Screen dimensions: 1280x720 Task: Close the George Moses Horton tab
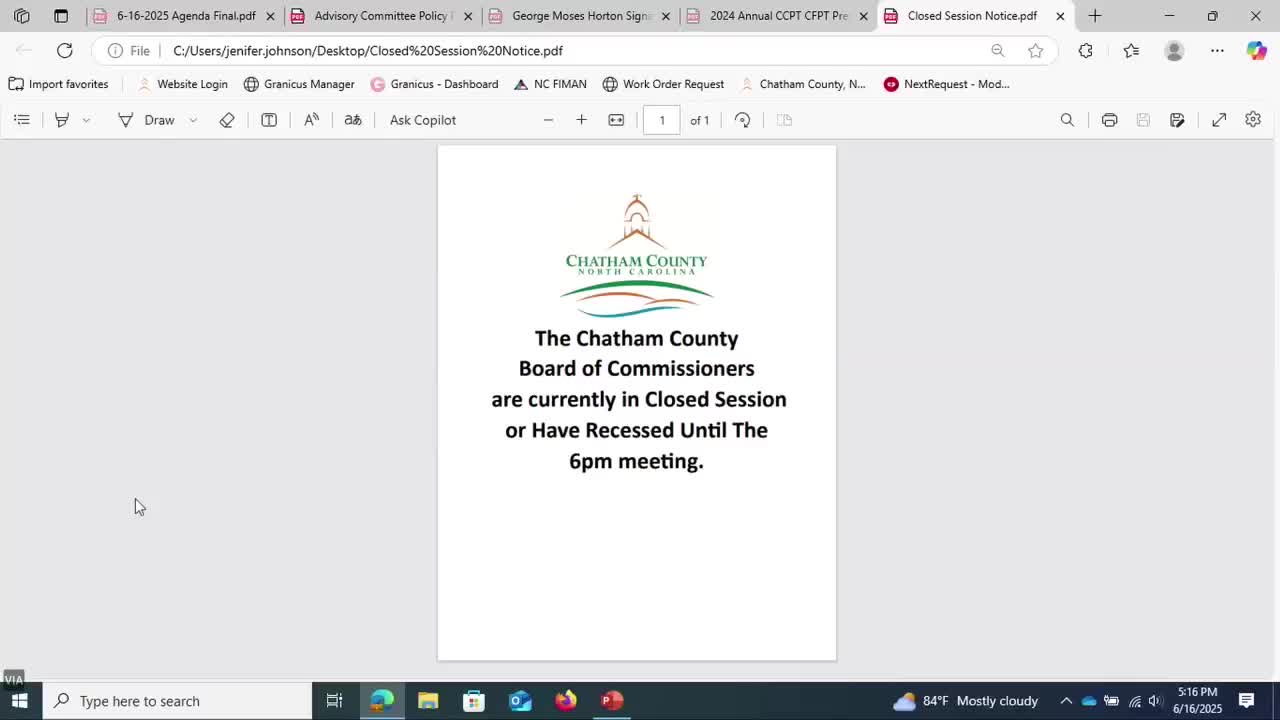click(x=666, y=16)
